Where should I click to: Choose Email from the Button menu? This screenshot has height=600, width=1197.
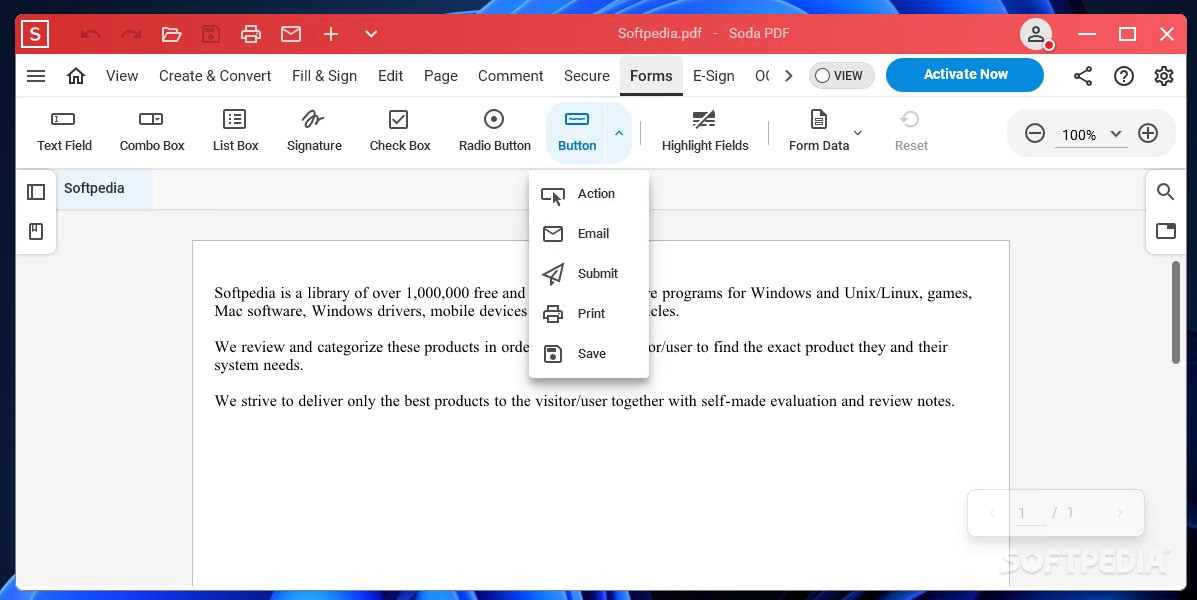(x=589, y=234)
